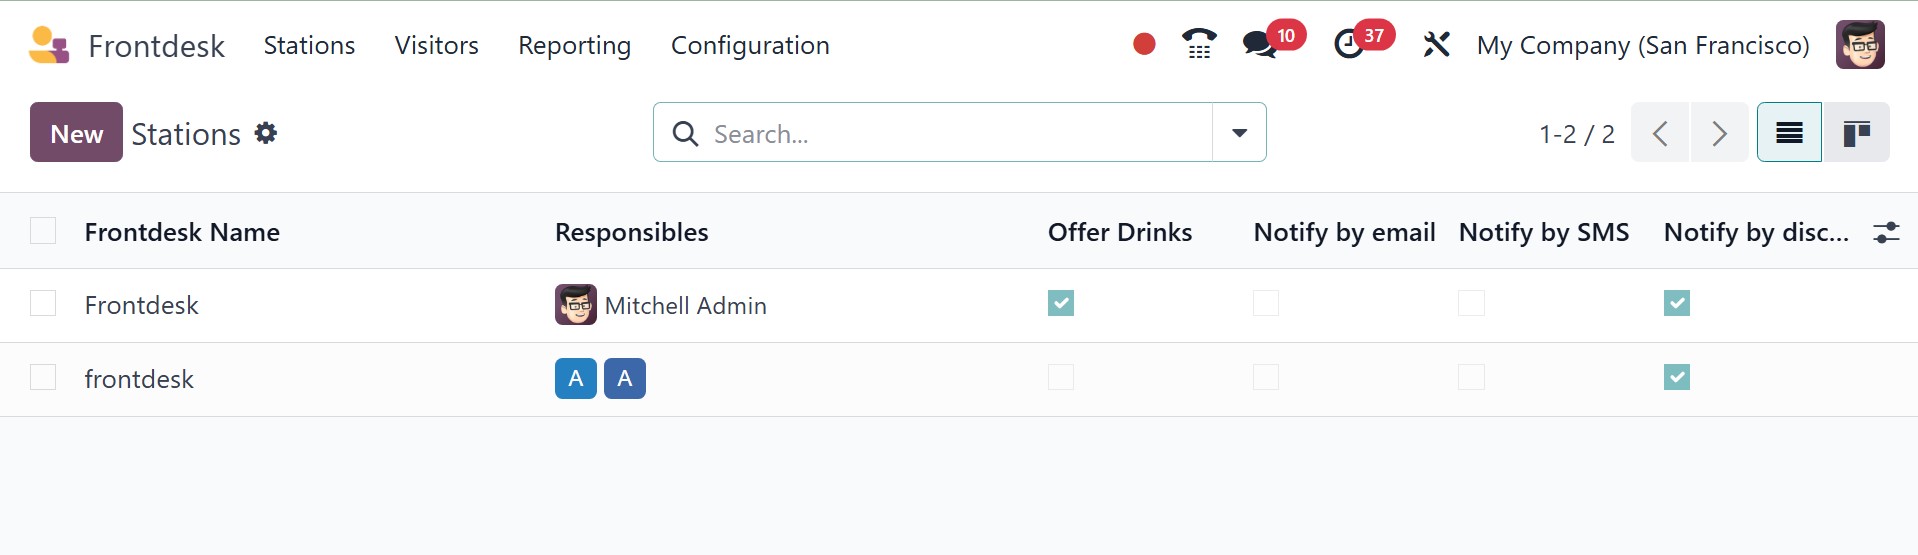Switch to List view
Viewport: 1918px width, 555px height.
pyautogui.click(x=1789, y=133)
